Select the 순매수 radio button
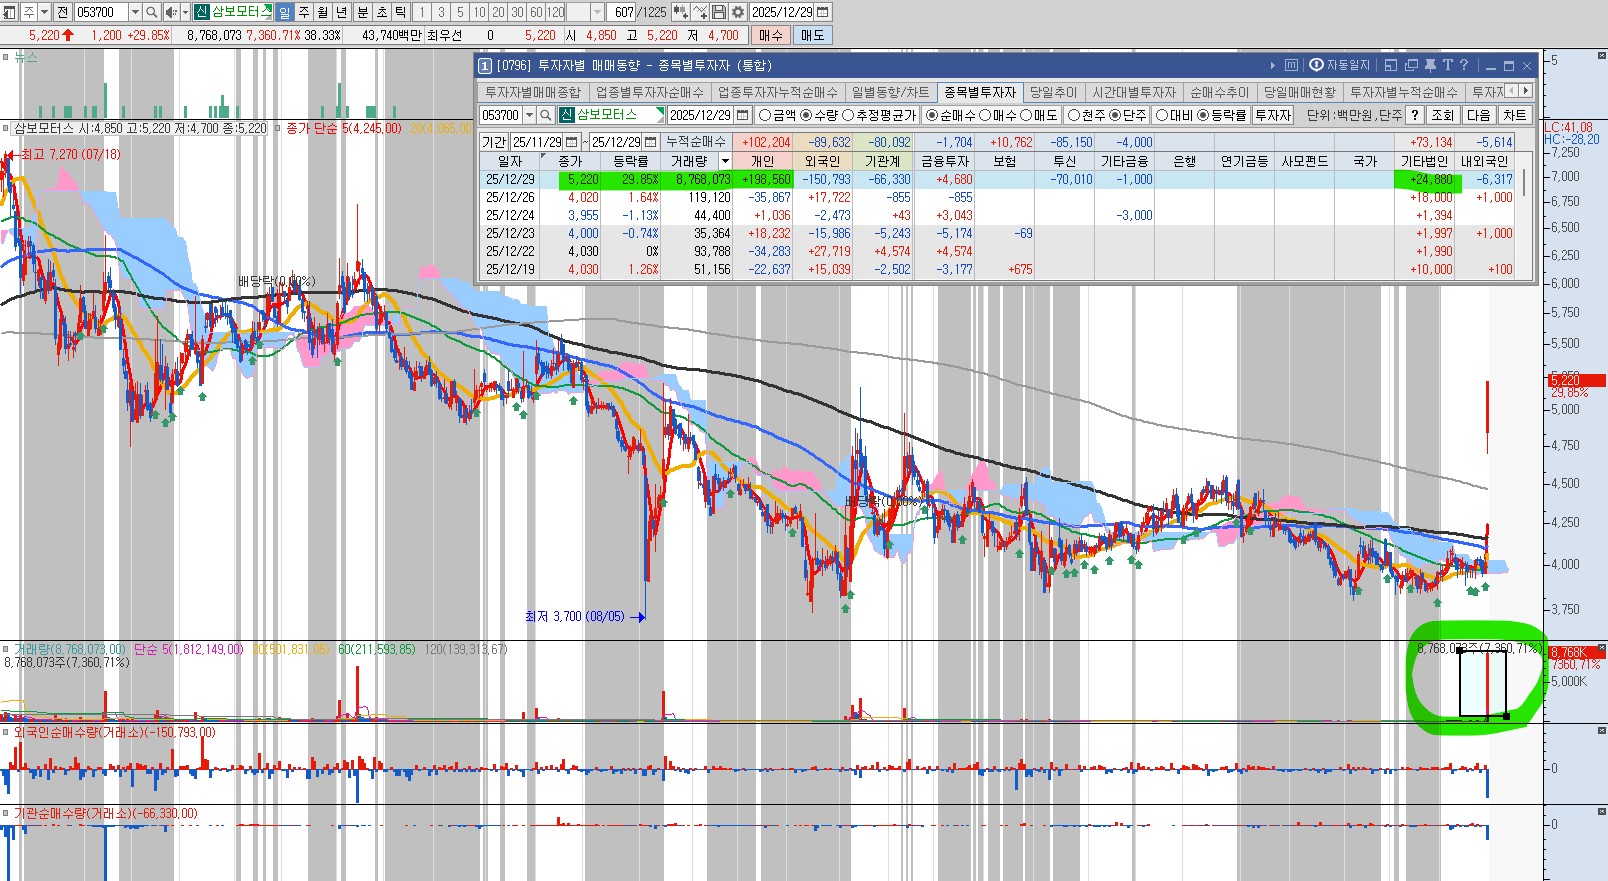 [932, 115]
